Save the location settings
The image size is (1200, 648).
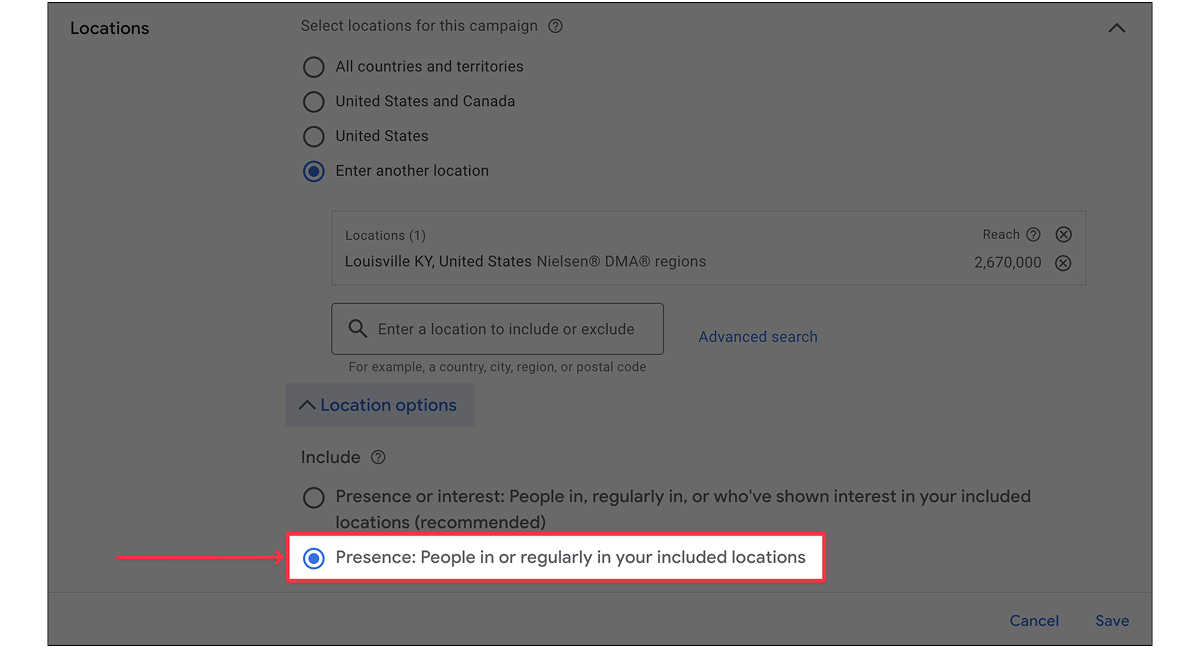point(1112,621)
